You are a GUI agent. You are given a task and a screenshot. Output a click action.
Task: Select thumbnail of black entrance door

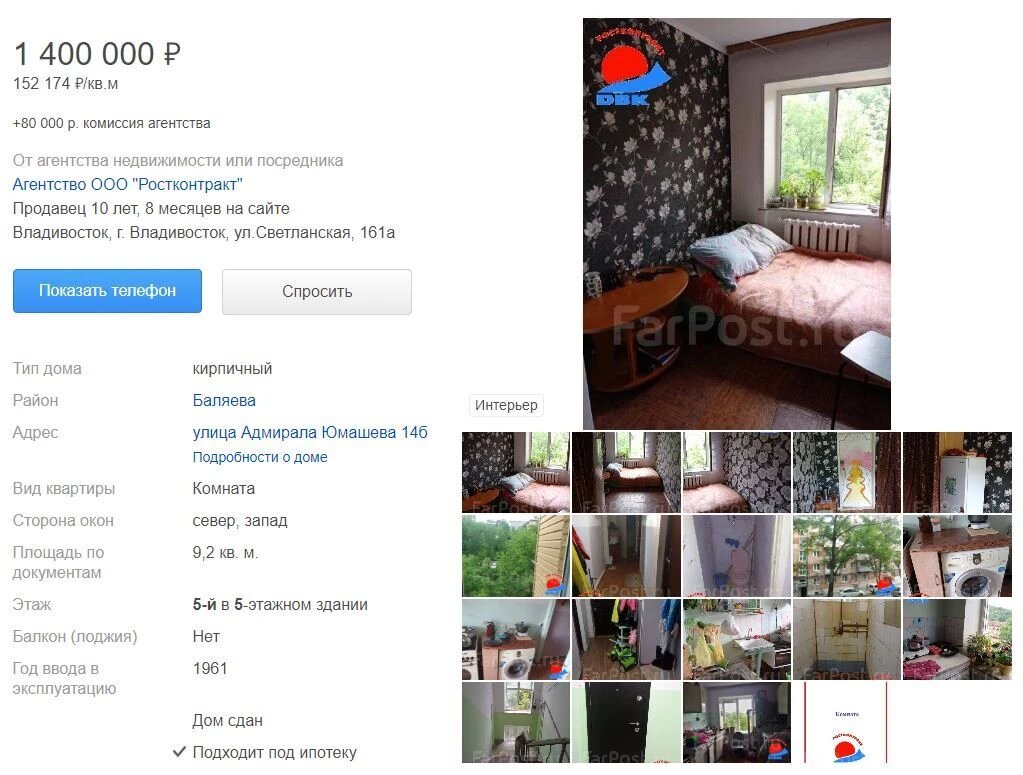626,722
